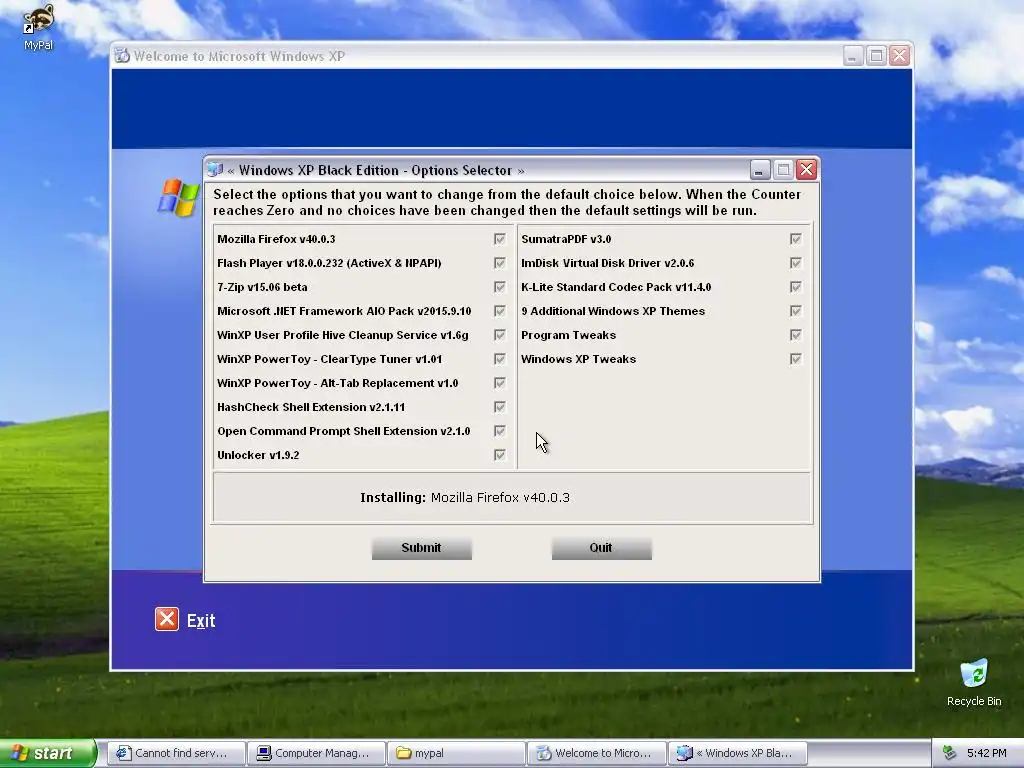Open the MyPal desktop shortcut icon

point(37,26)
